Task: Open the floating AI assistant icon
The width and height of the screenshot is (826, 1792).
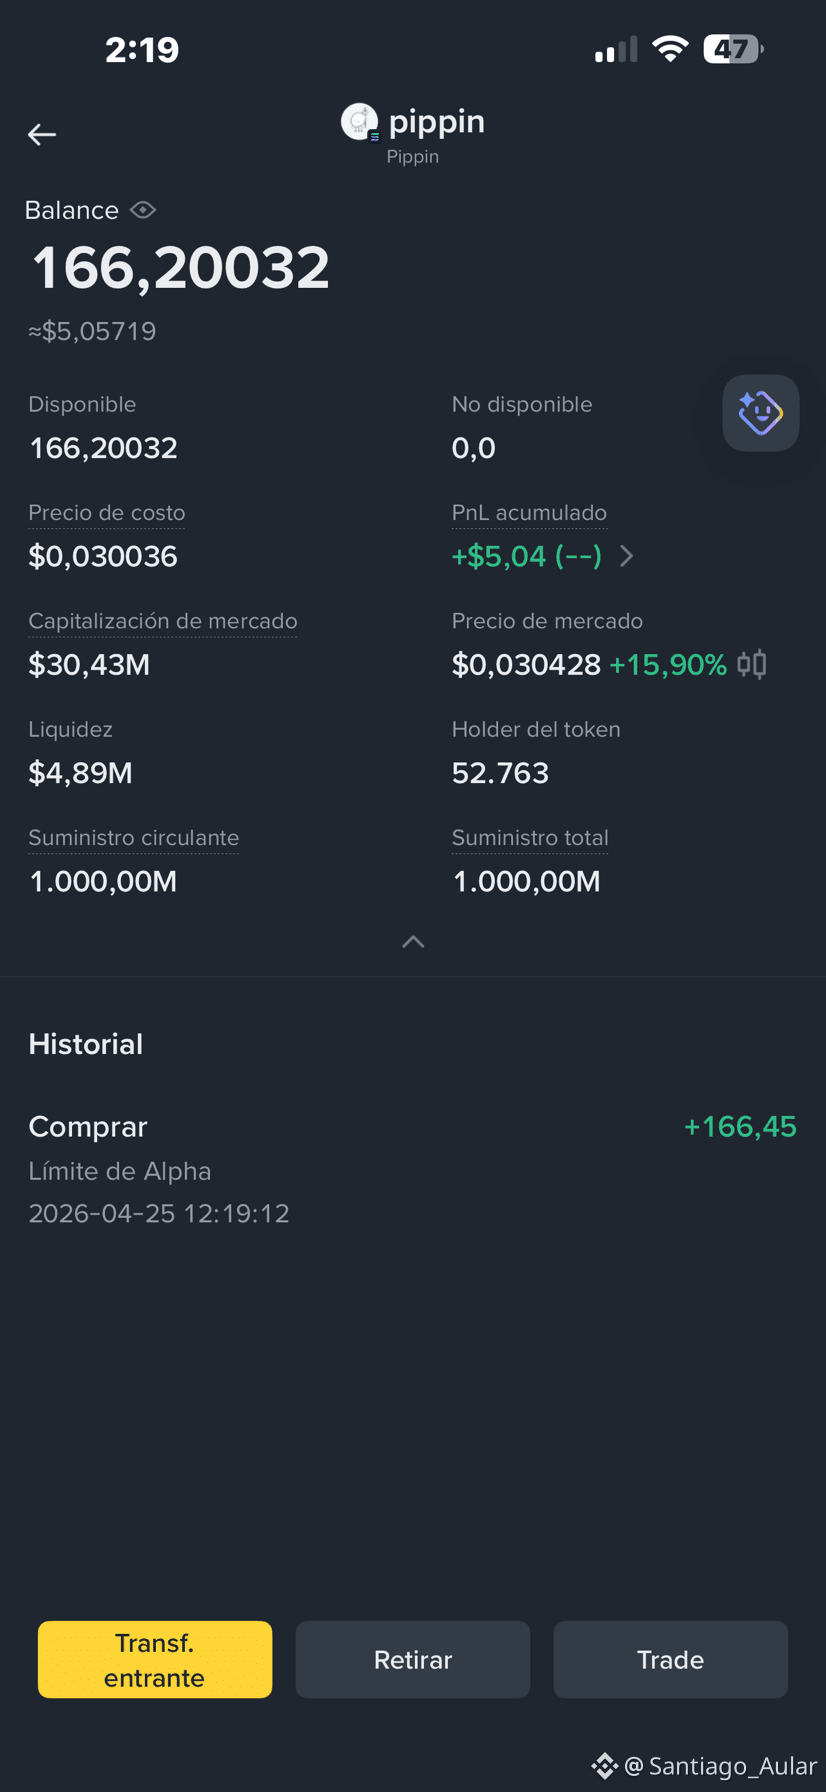Action: coord(761,413)
